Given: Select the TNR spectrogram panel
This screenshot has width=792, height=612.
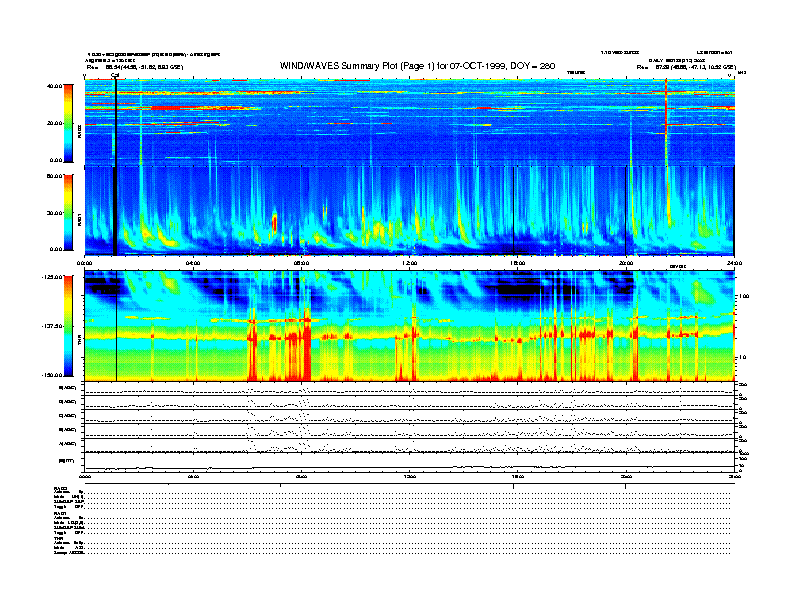Looking at the screenshot, I should click(x=410, y=326).
